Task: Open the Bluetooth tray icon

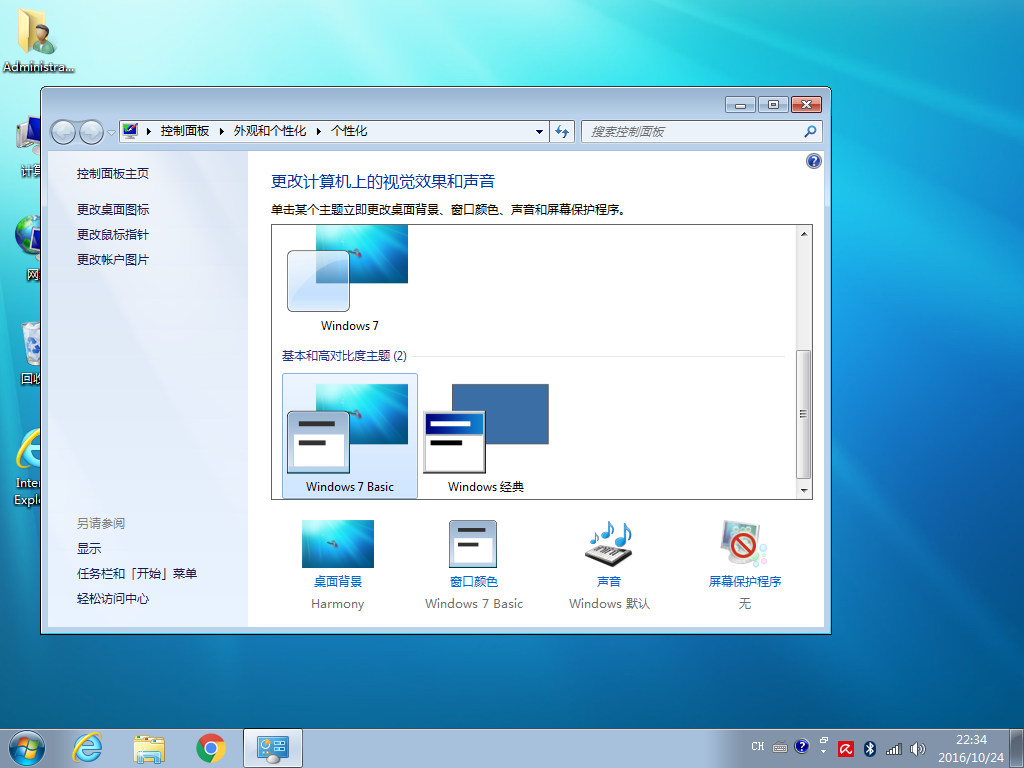Action: click(x=870, y=748)
